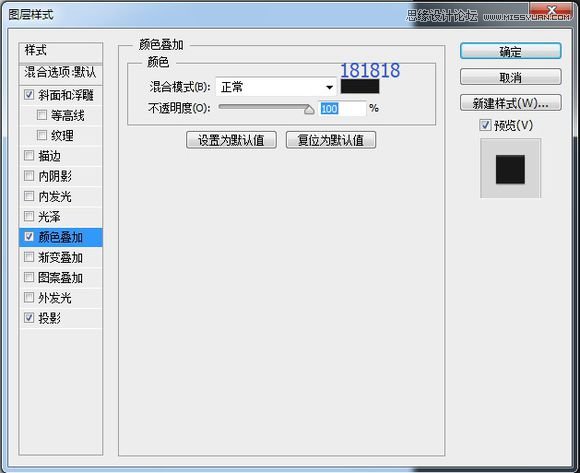Screen dimensions: 580x473
Task: Enable the 描边 checkbox
Action: pyautogui.click(x=29, y=155)
